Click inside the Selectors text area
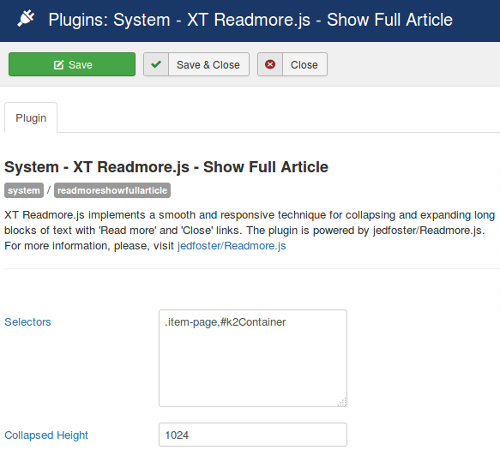500x456 pixels. 253,358
